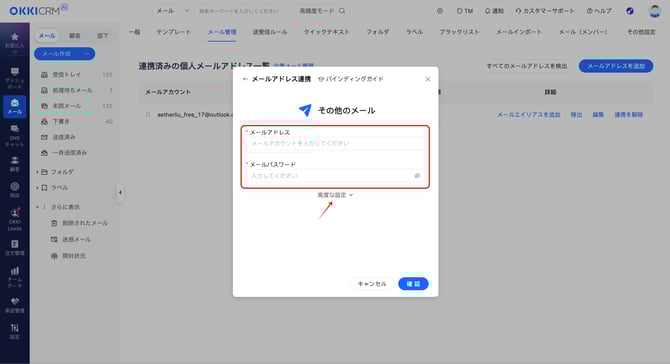
Task: Open team data chart icon in sidebar
Action: [x=15, y=270]
